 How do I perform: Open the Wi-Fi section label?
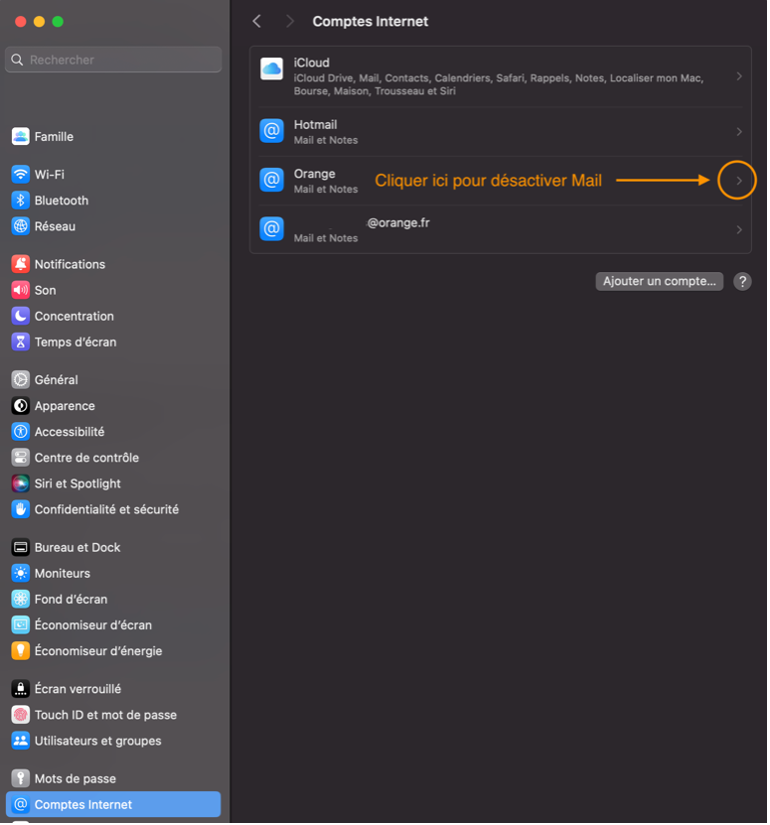(x=49, y=175)
